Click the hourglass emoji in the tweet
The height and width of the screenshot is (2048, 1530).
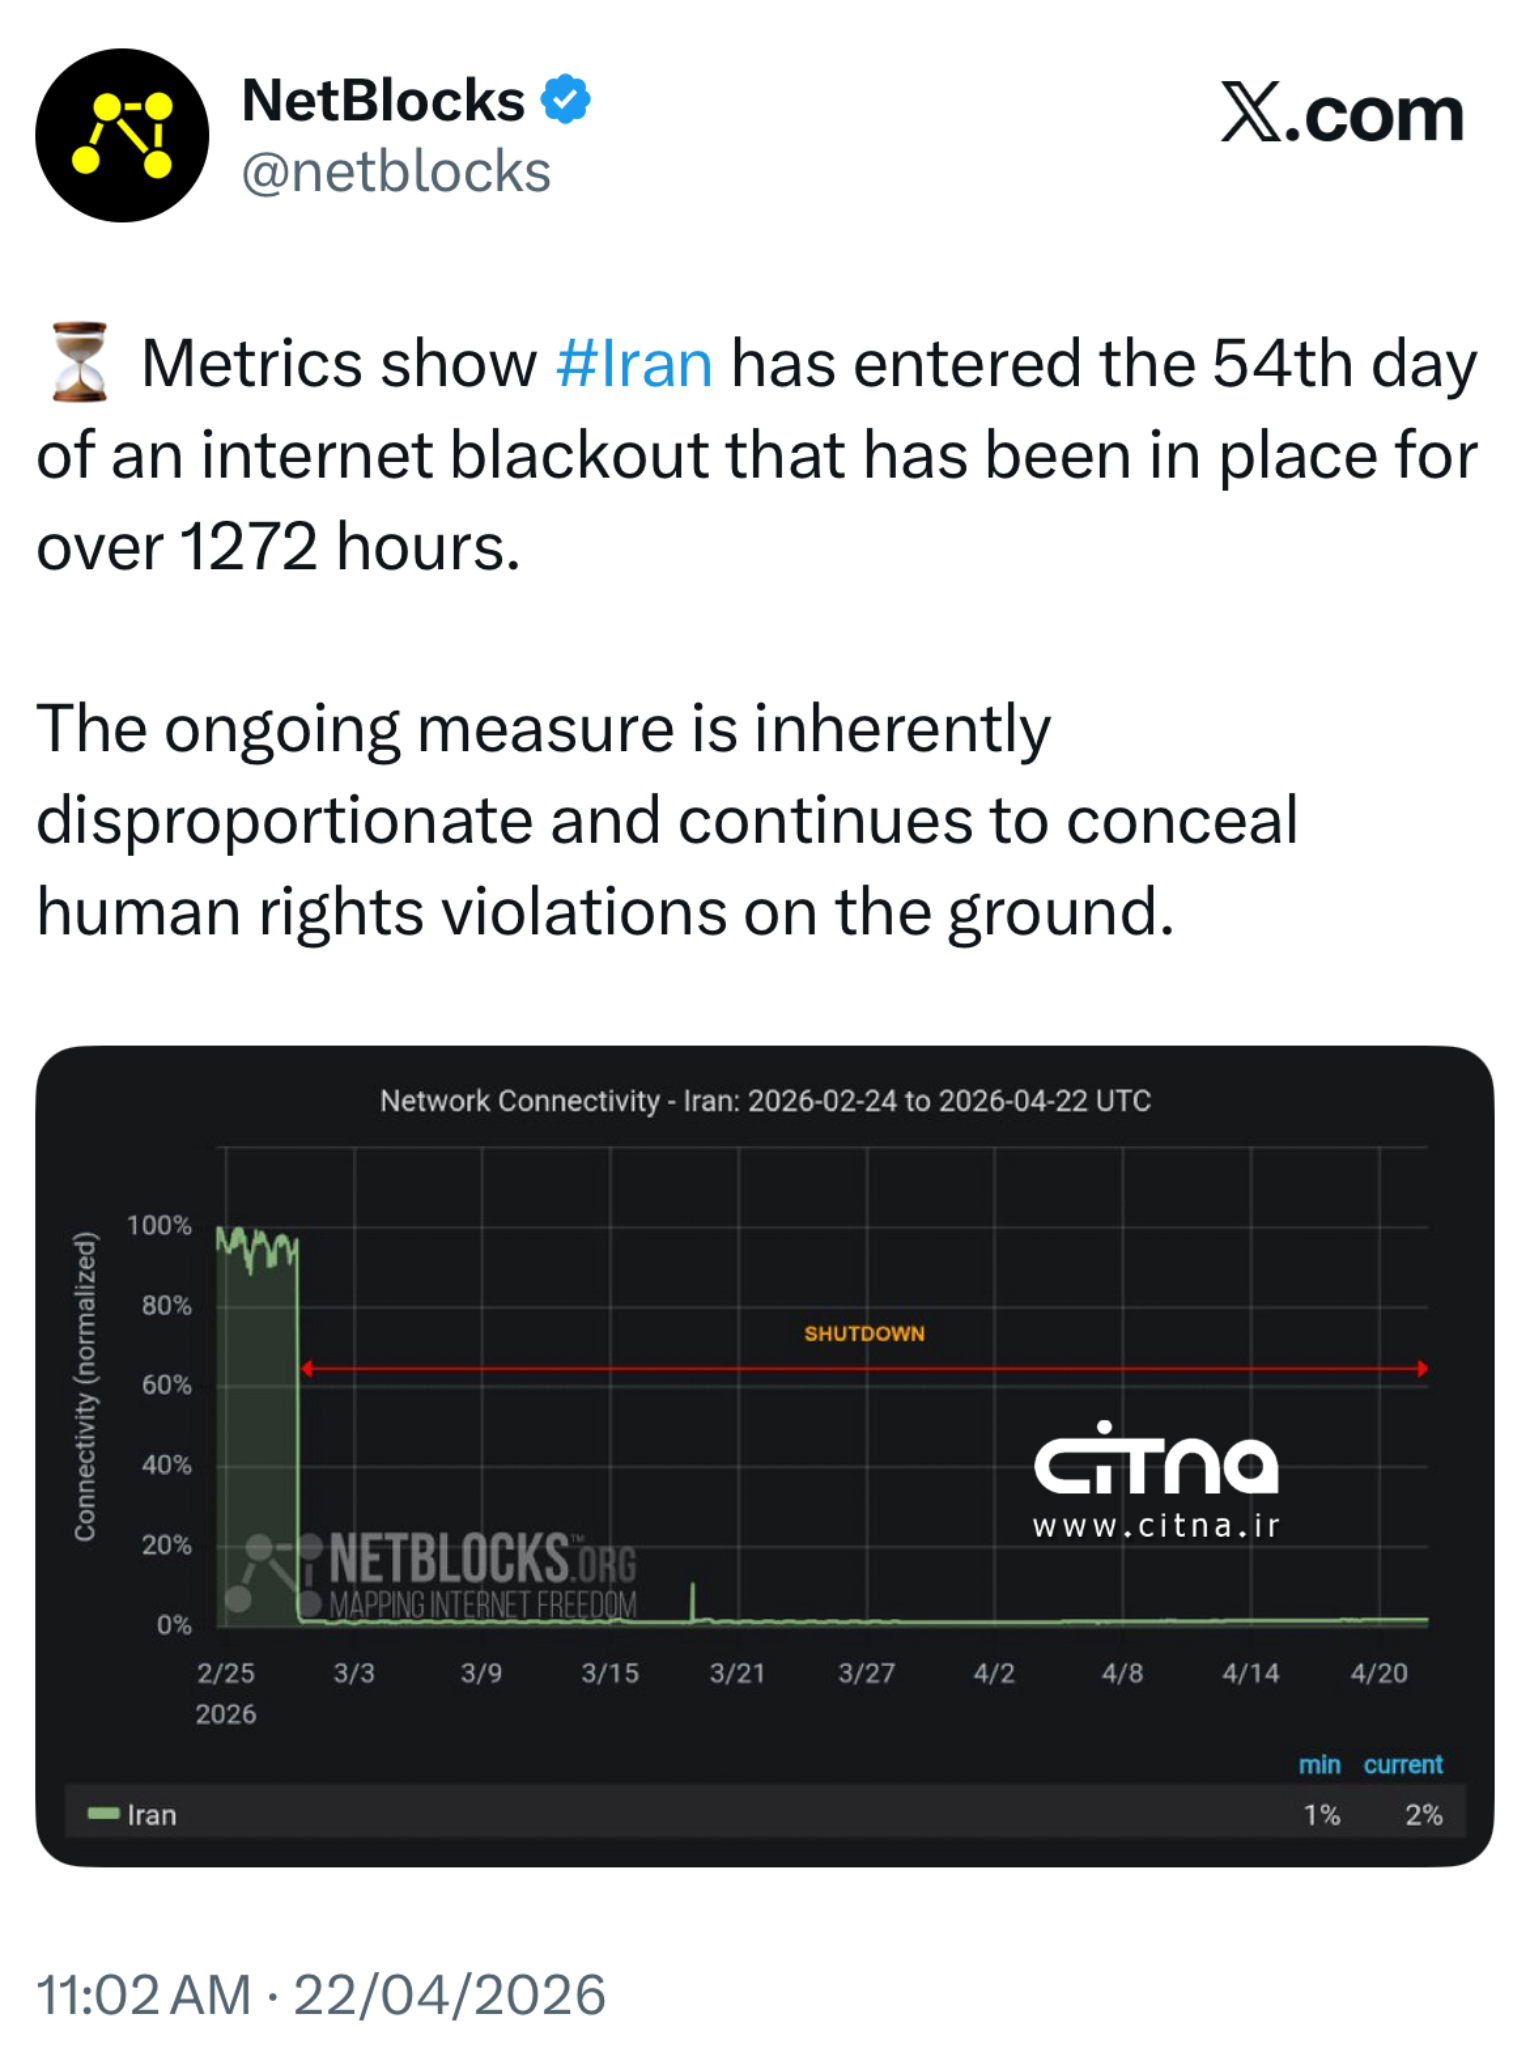(x=80, y=362)
